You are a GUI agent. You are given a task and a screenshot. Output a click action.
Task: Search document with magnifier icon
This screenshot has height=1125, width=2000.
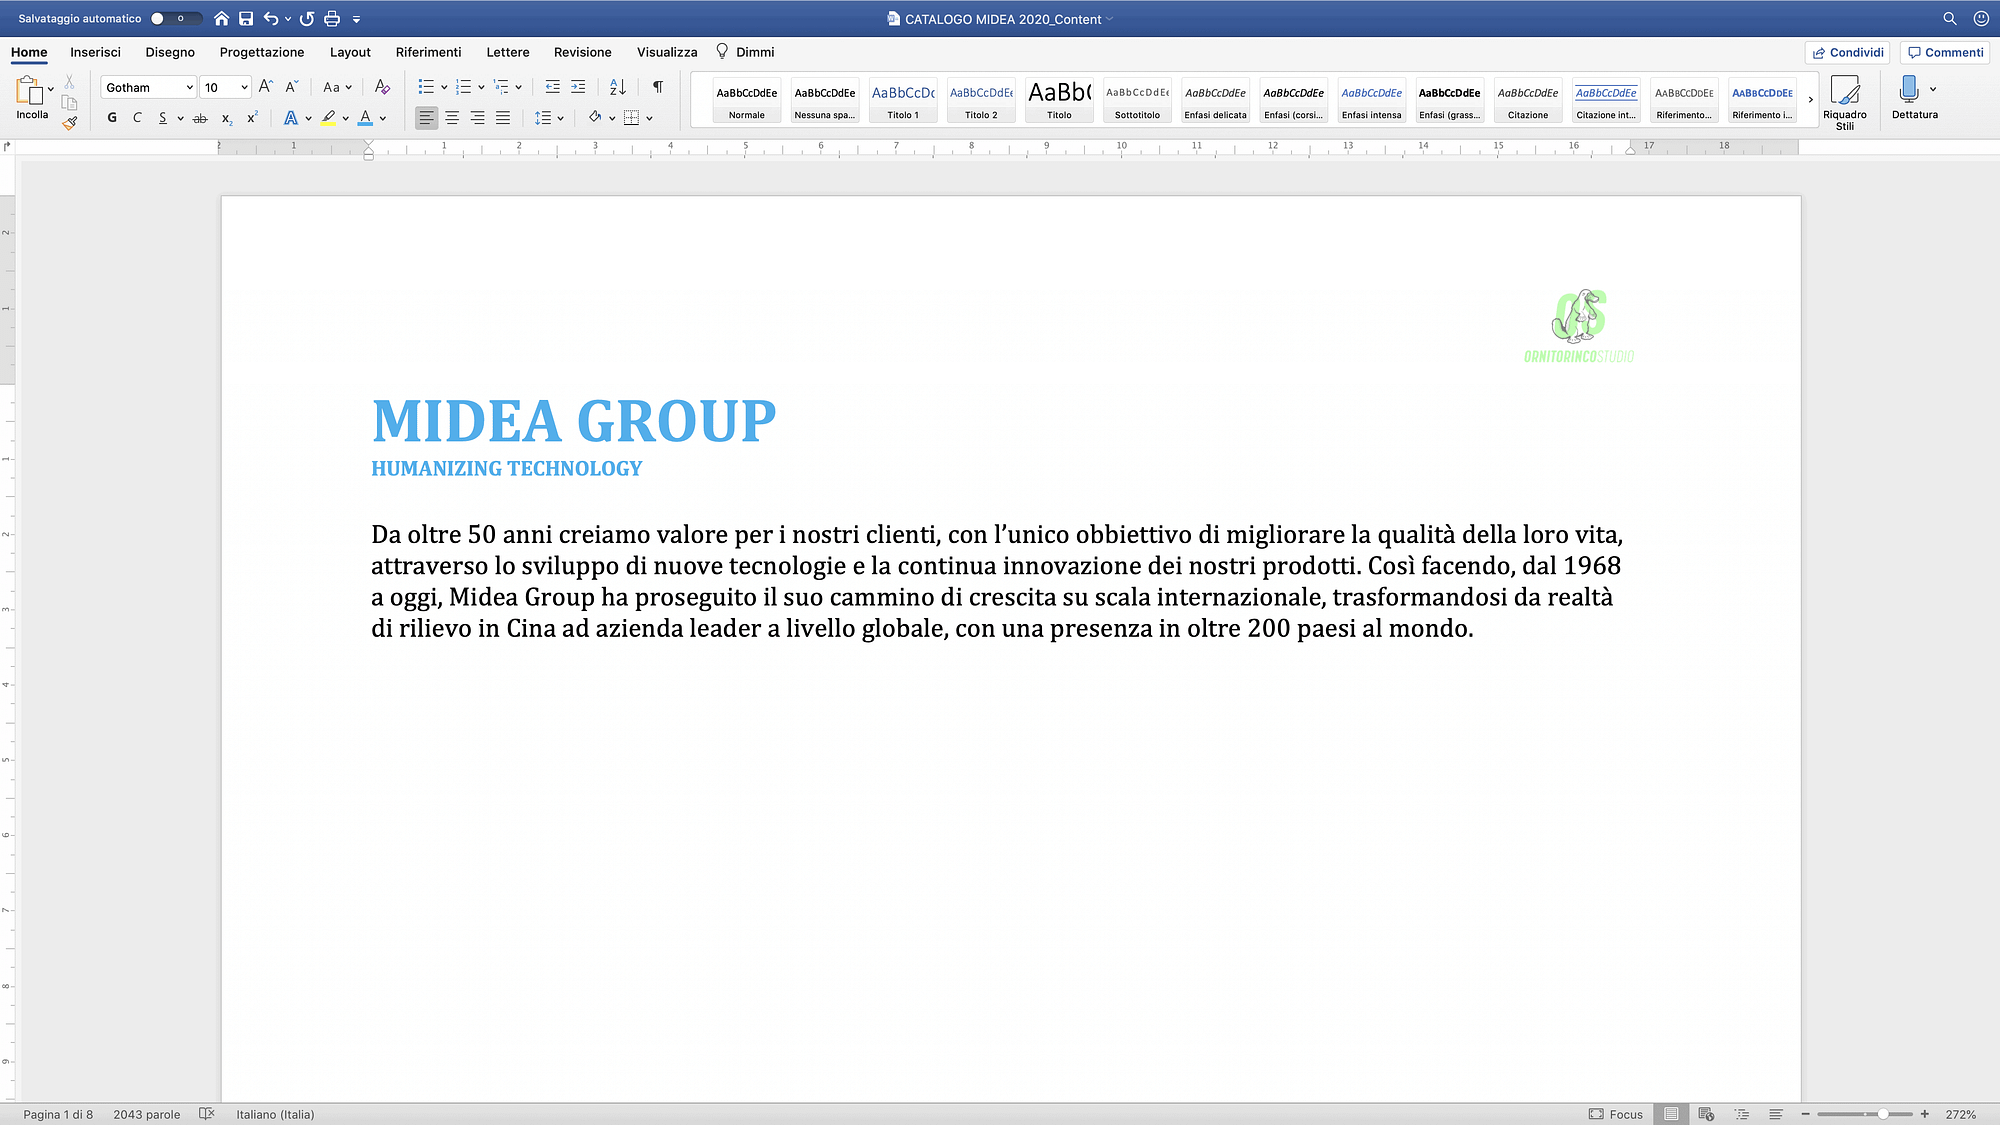click(1949, 18)
